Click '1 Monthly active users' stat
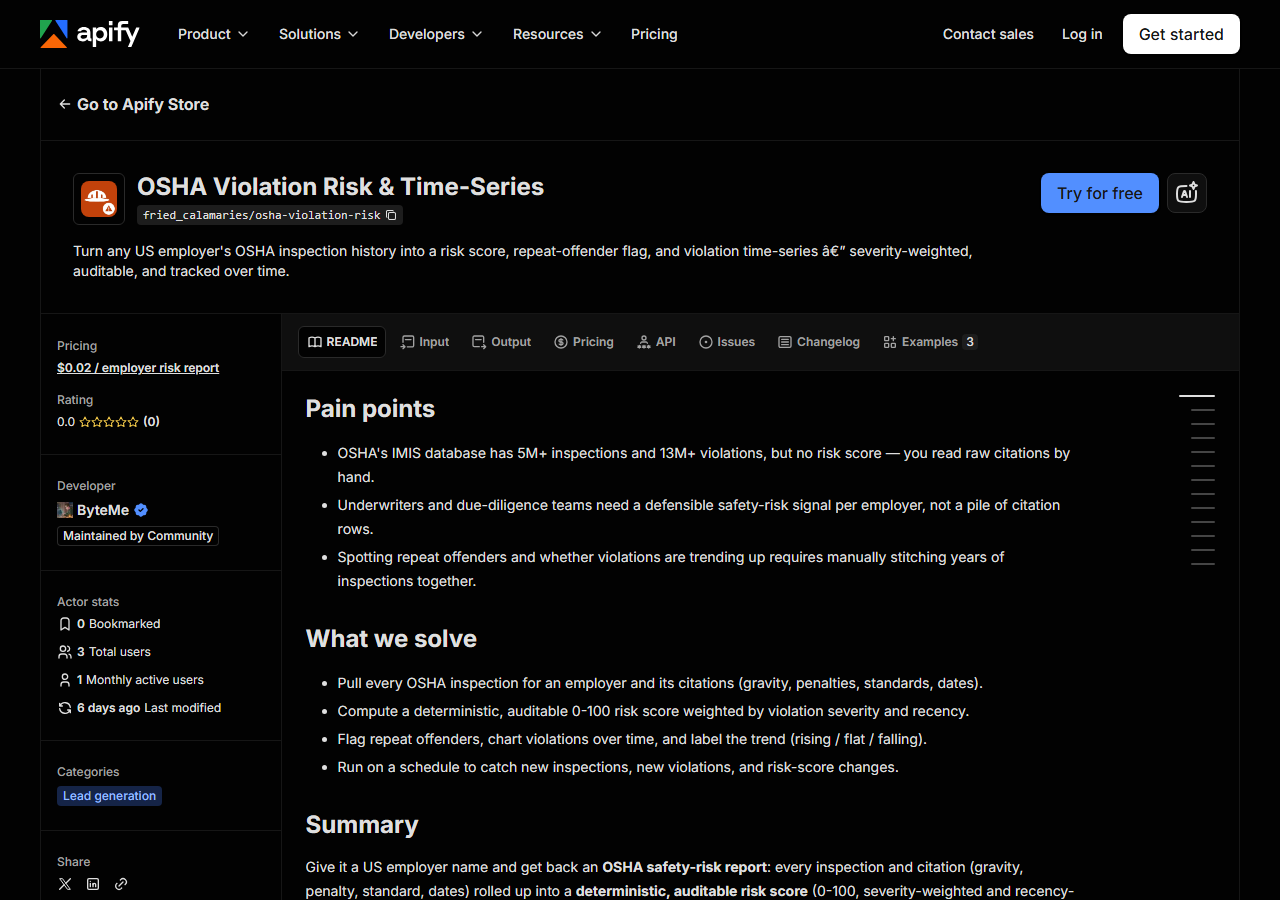Viewport: 1280px width, 900px height. [x=130, y=680]
